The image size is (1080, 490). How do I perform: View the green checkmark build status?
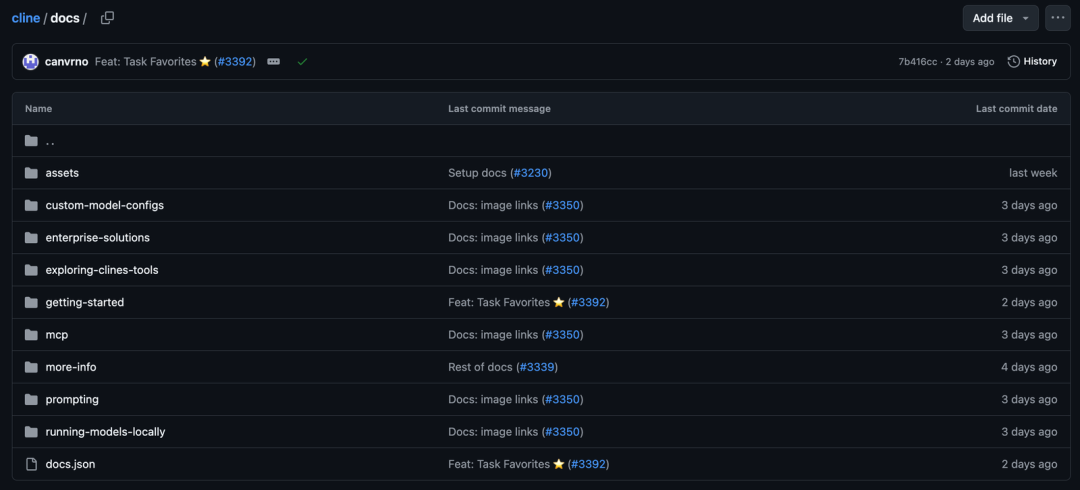(302, 61)
